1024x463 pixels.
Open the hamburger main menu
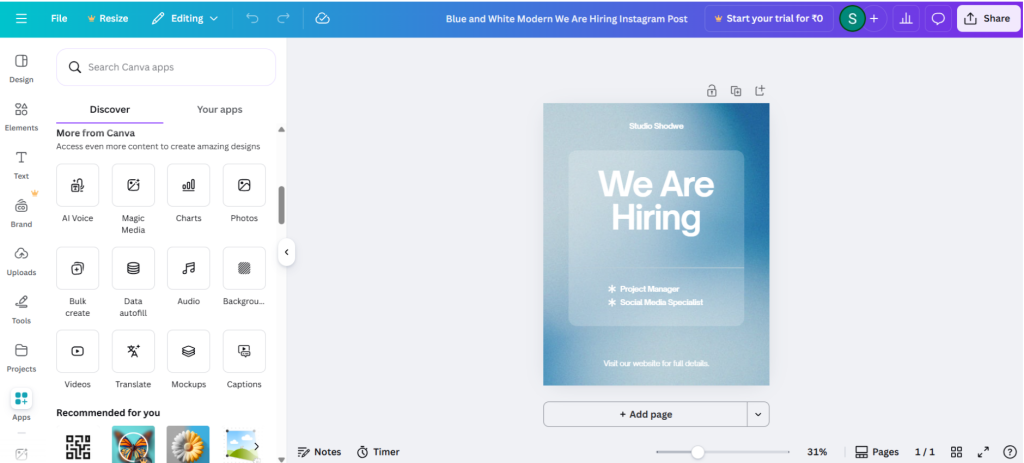tap(21, 18)
